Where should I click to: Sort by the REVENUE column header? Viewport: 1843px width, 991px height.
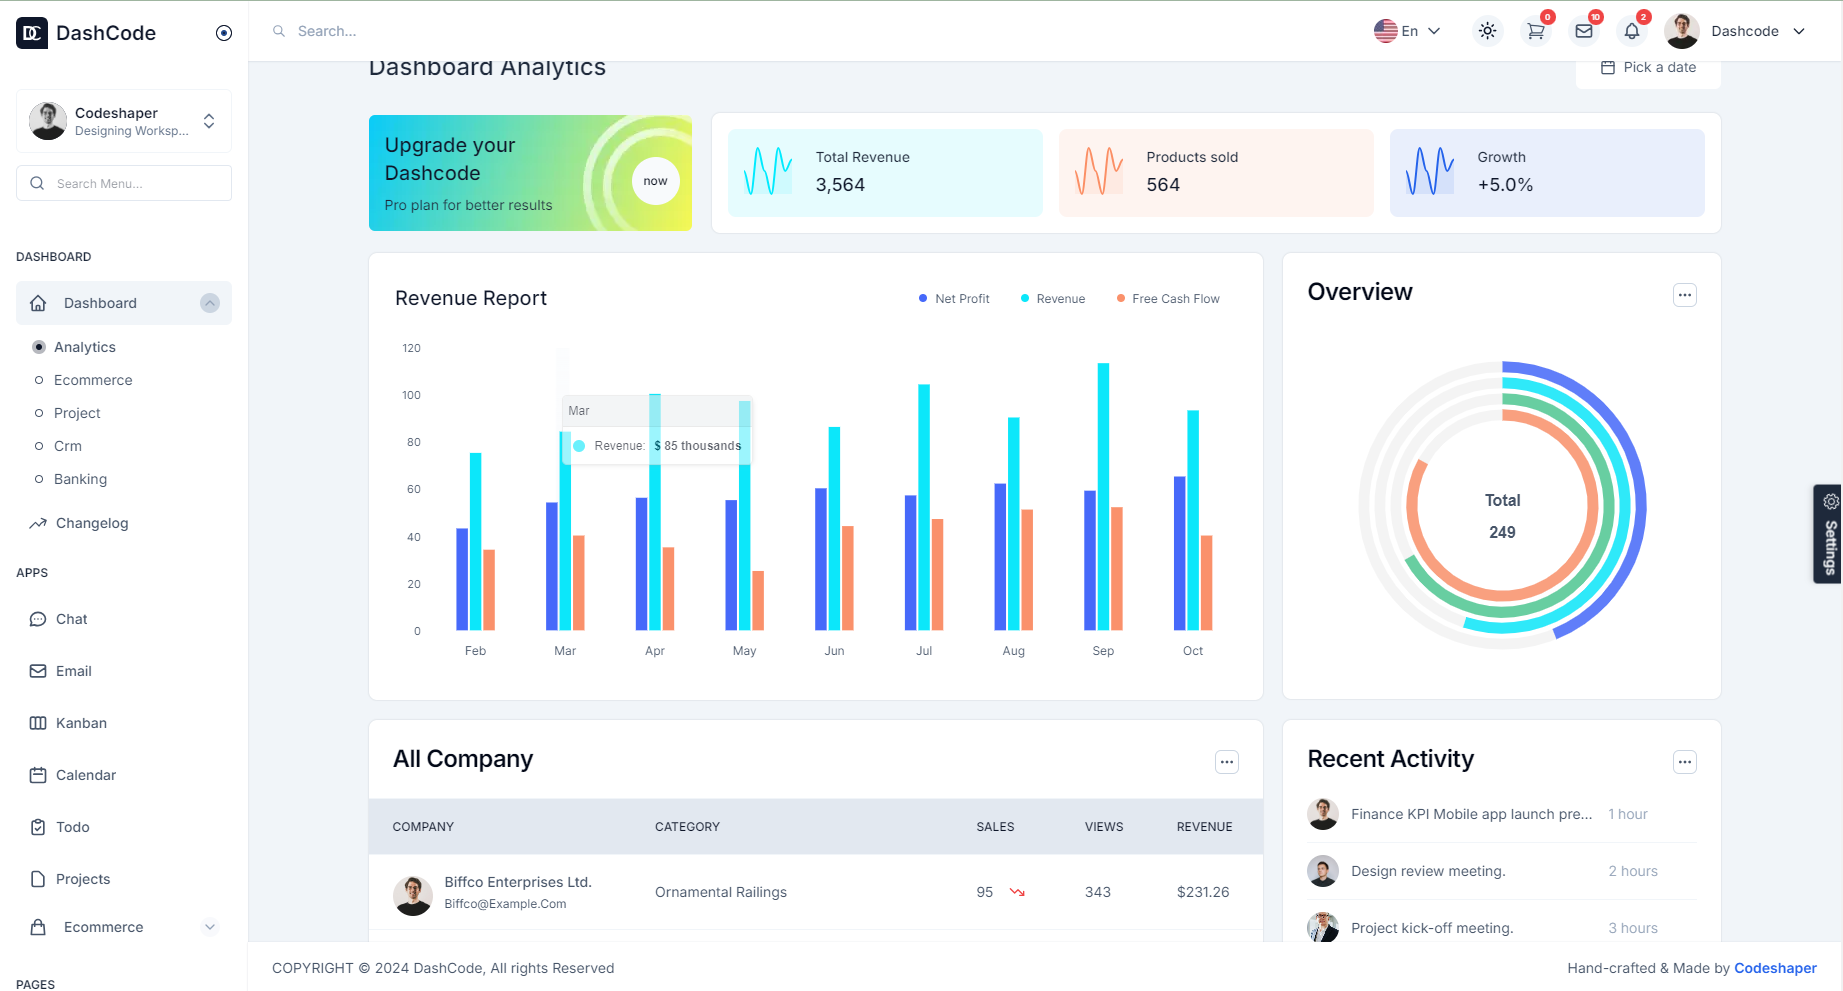[x=1204, y=827]
